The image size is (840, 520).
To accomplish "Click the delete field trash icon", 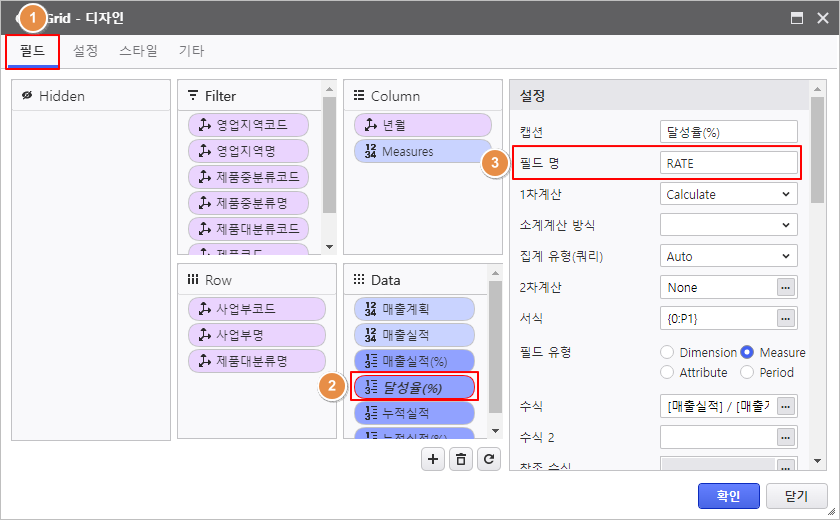I will tap(460, 459).
